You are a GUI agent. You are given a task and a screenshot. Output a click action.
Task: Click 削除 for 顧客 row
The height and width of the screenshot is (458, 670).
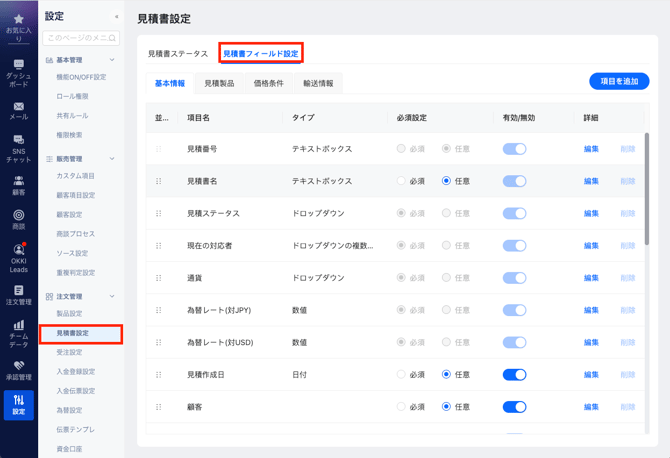pos(628,407)
